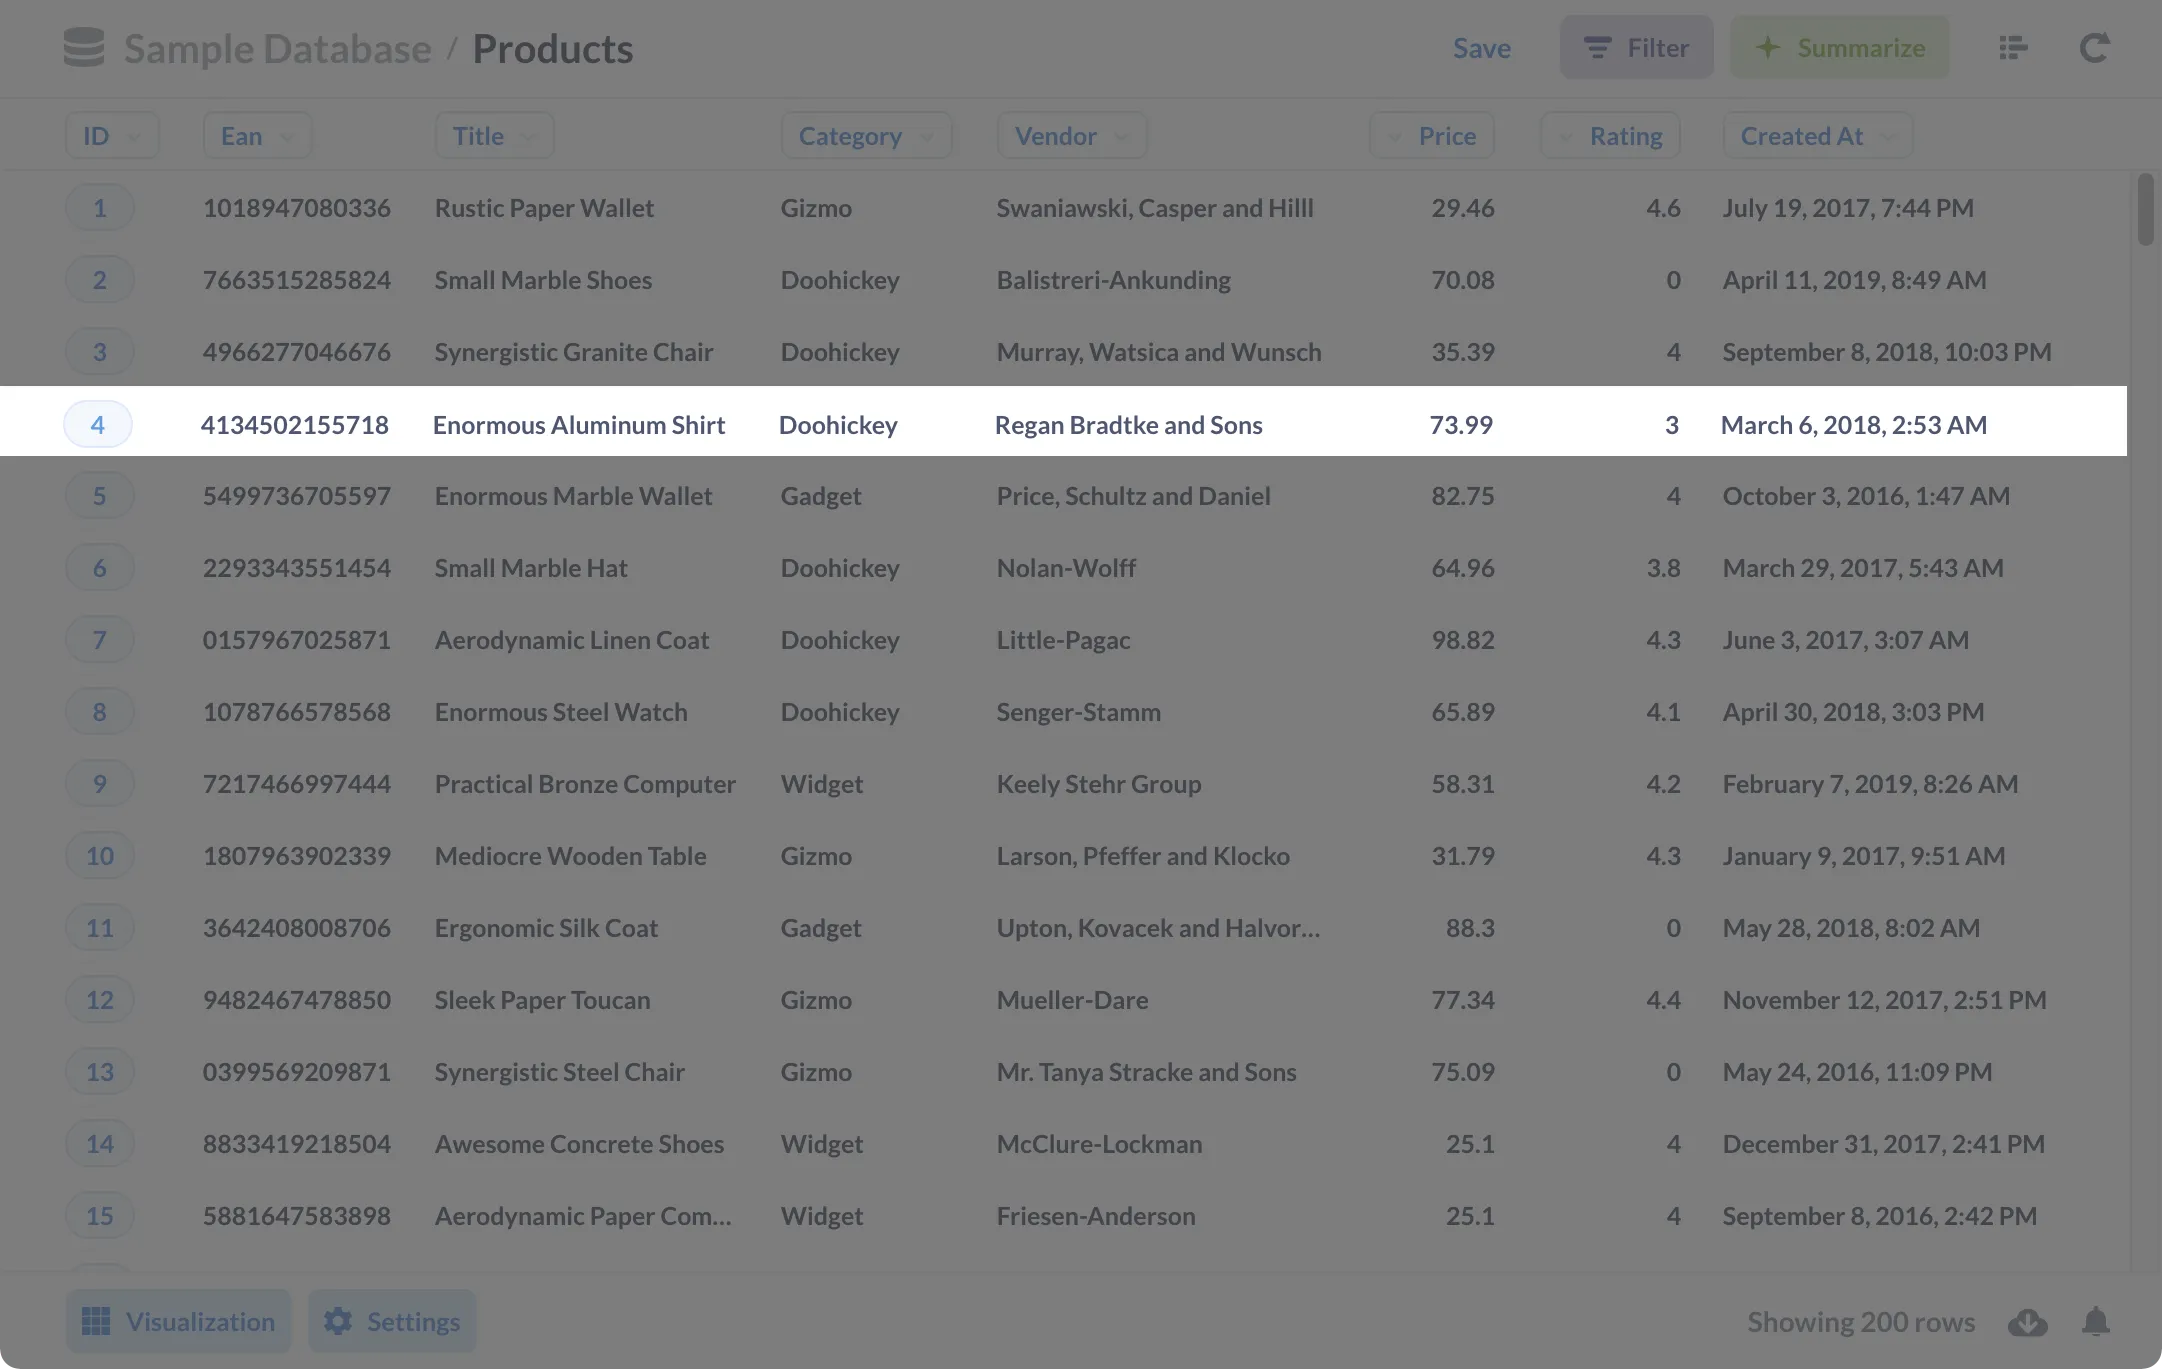Click the row grouping icon in toolbar

click(x=2014, y=46)
